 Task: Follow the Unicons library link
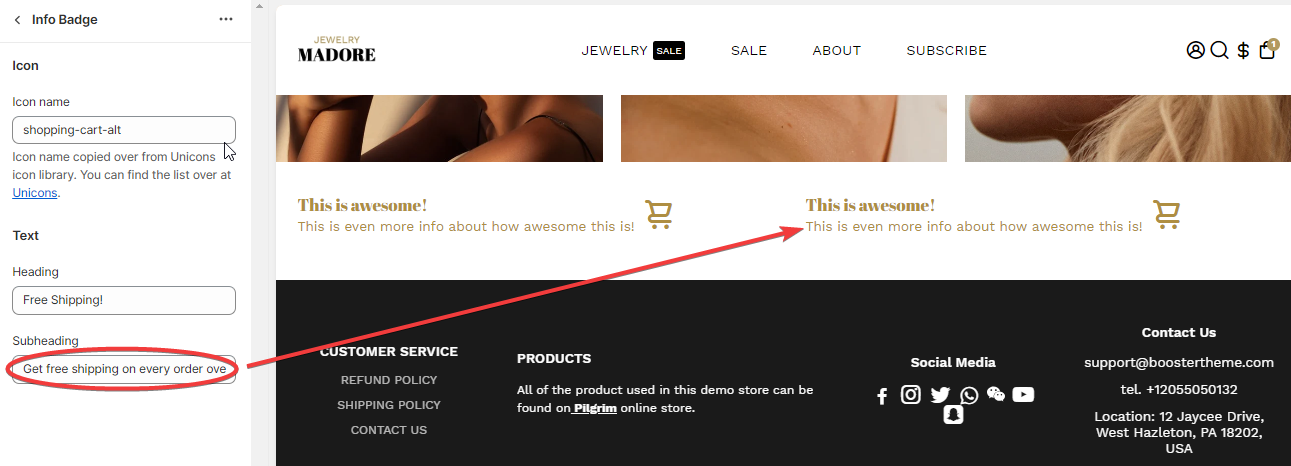click(x=35, y=193)
